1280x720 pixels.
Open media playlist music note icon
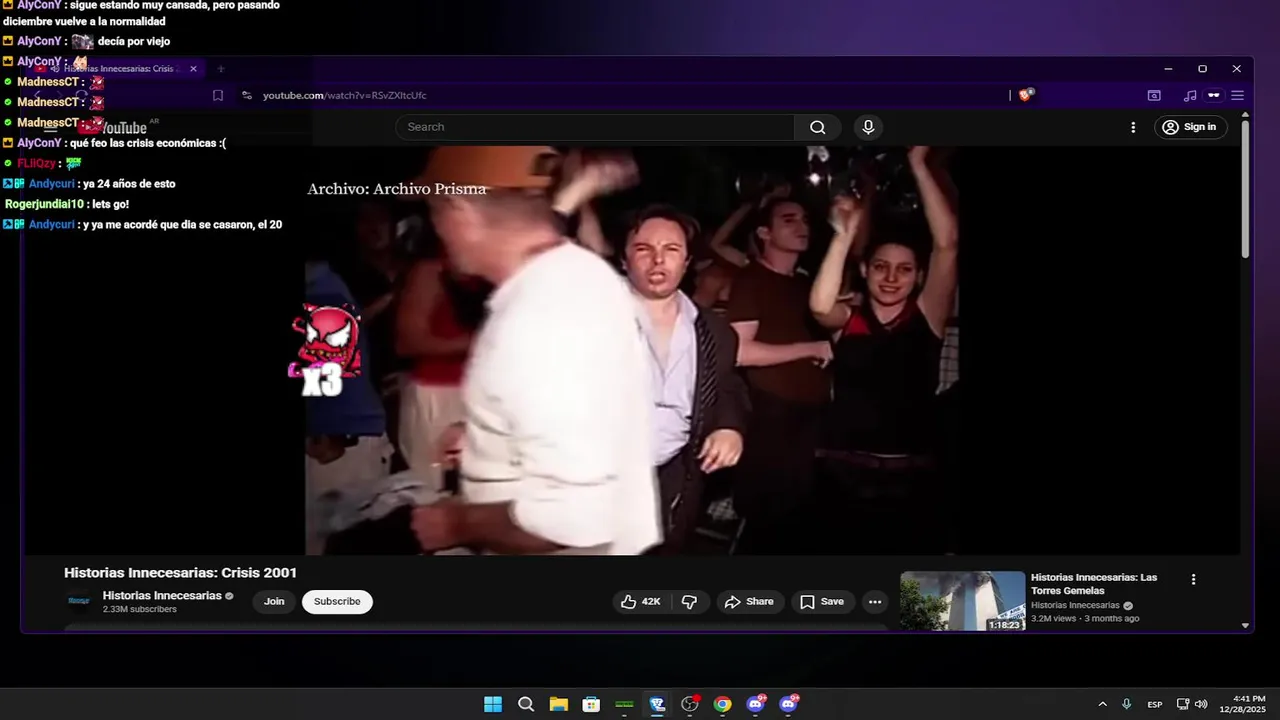point(1189,95)
